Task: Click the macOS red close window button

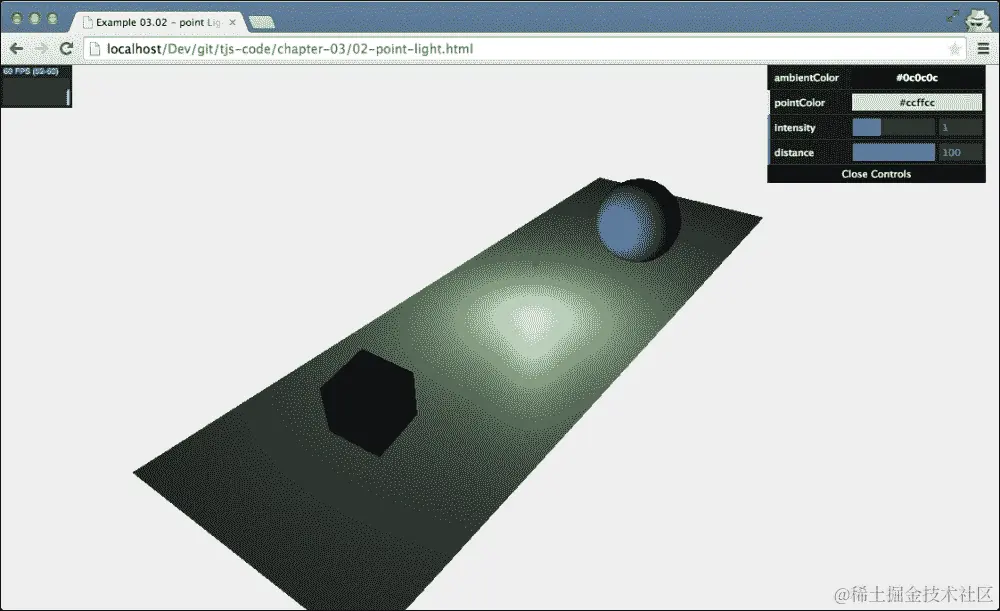Action: click(17, 18)
